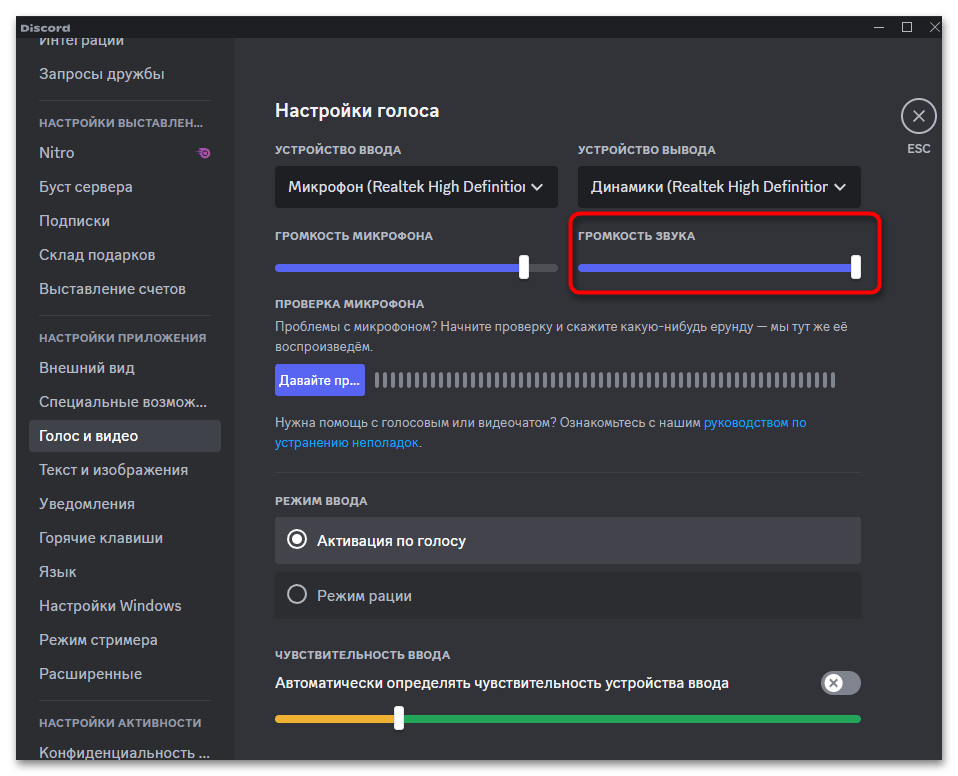The image size is (958, 776).
Task: Click the Громкость звука label
Action: pyautogui.click(x=636, y=236)
